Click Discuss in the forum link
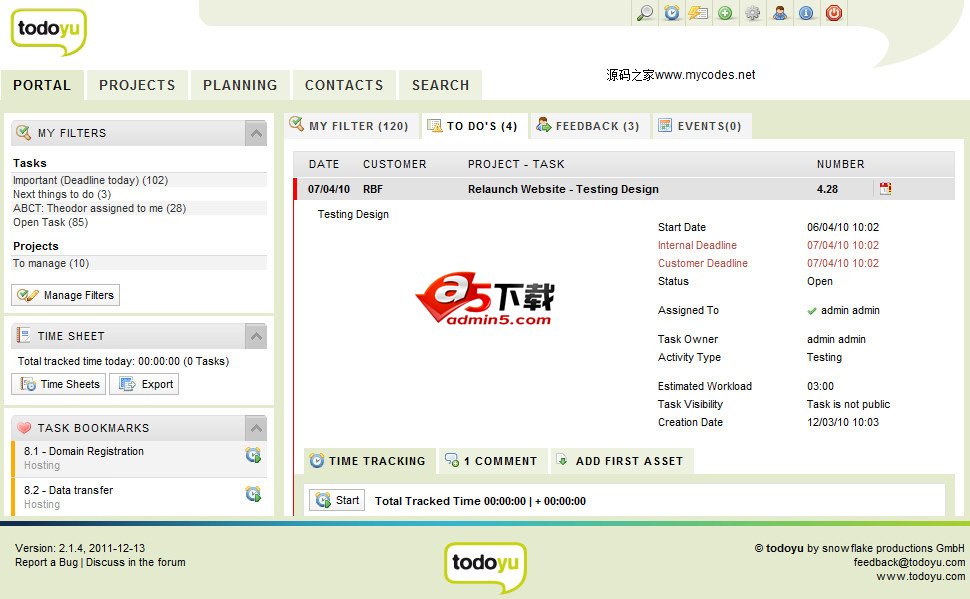 tap(135, 562)
